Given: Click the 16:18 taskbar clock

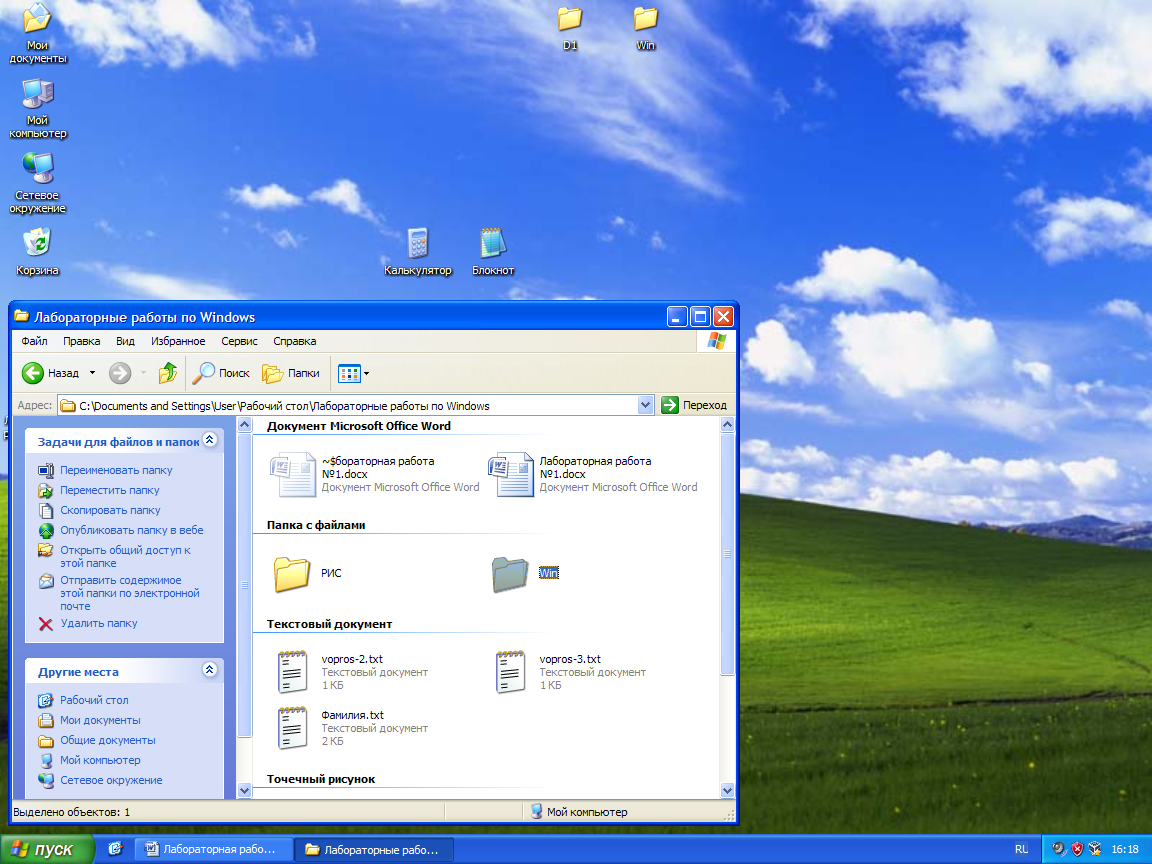Looking at the screenshot, I should click(1125, 849).
